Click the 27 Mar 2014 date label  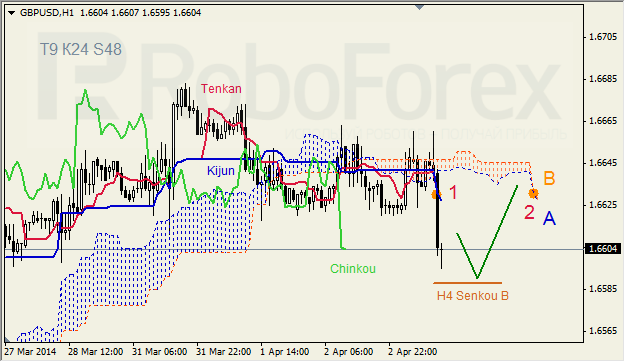point(30,352)
